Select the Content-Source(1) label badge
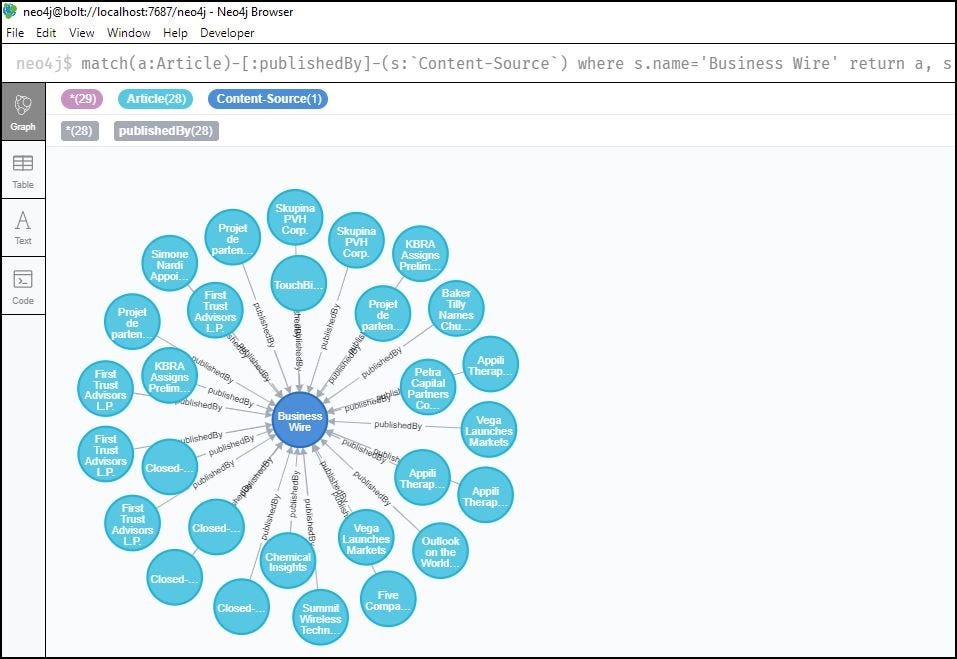957x659 pixels. click(268, 99)
